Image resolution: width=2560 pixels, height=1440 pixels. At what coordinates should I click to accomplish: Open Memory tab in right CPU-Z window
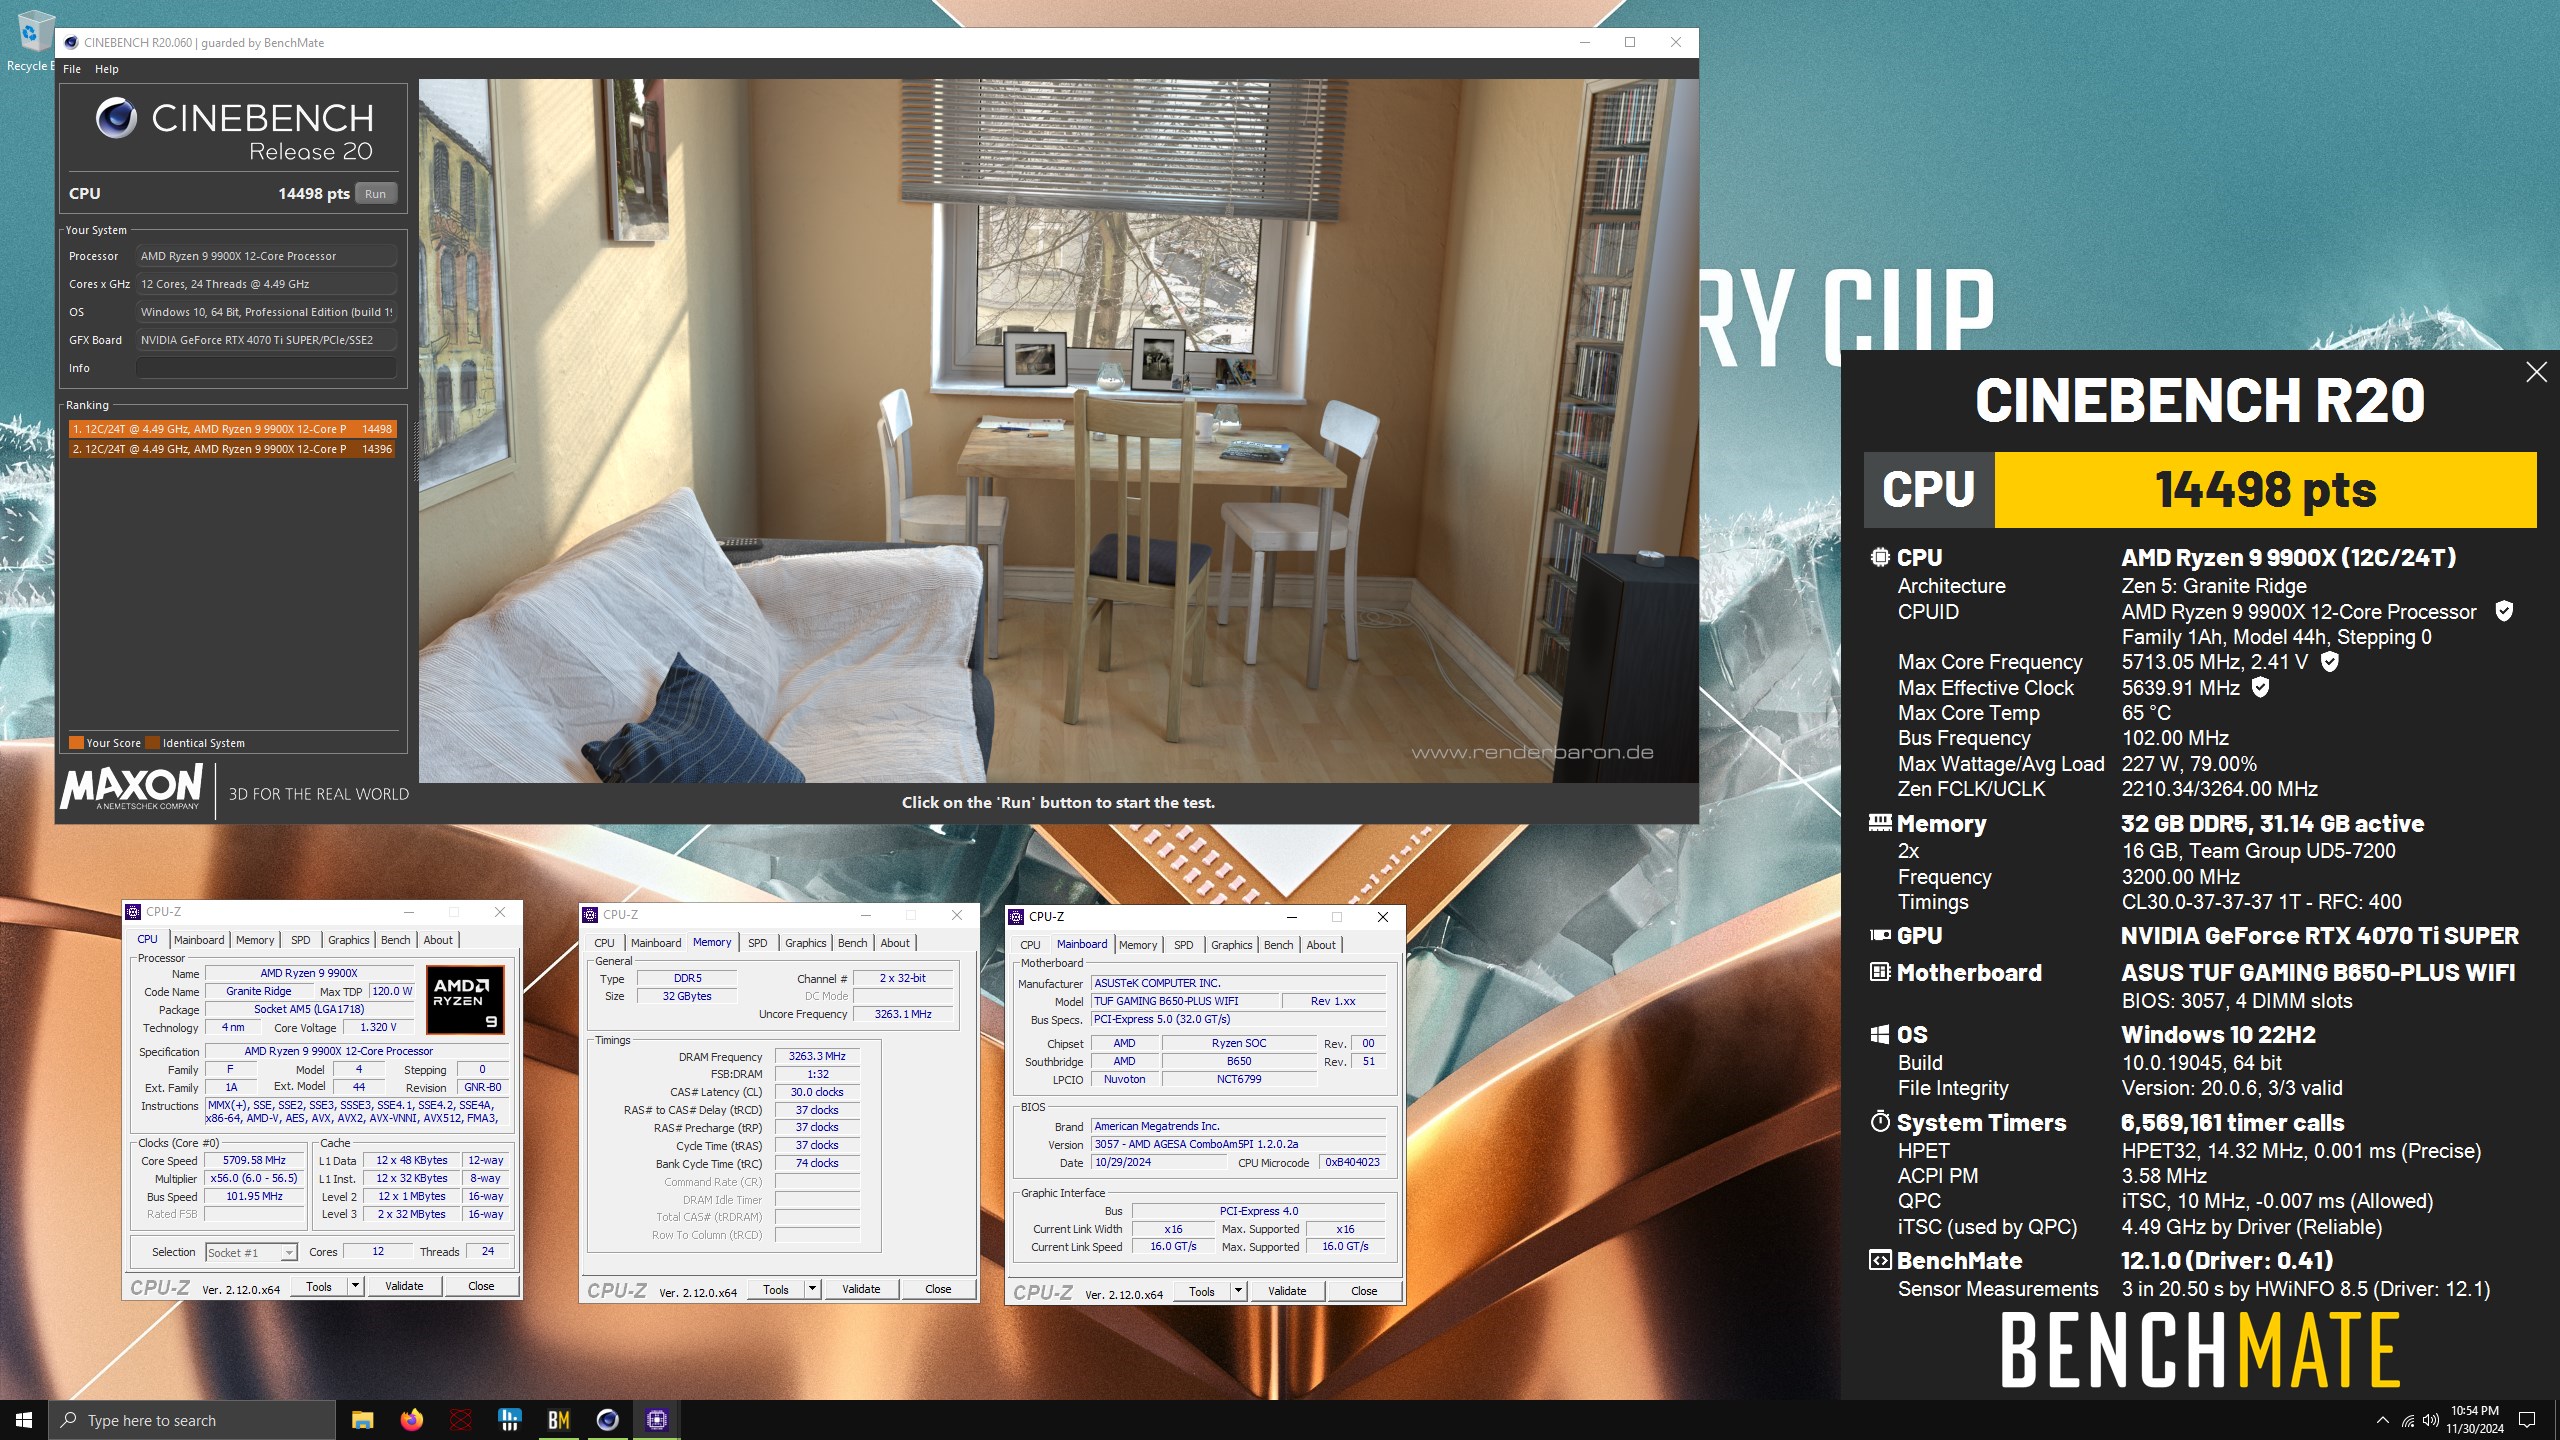point(1138,945)
